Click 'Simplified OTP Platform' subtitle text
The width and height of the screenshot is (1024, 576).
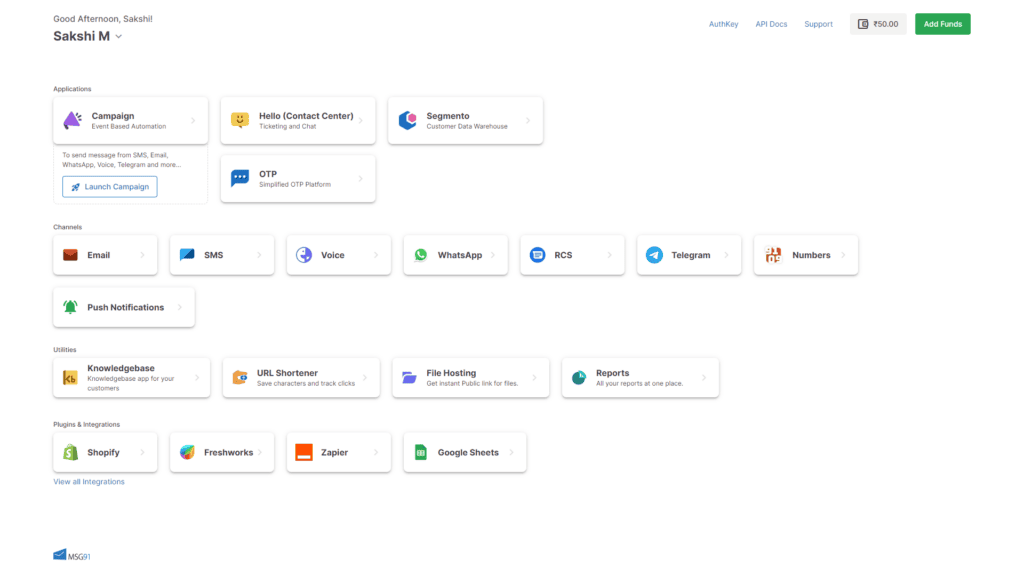pyautogui.click(x=295, y=185)
